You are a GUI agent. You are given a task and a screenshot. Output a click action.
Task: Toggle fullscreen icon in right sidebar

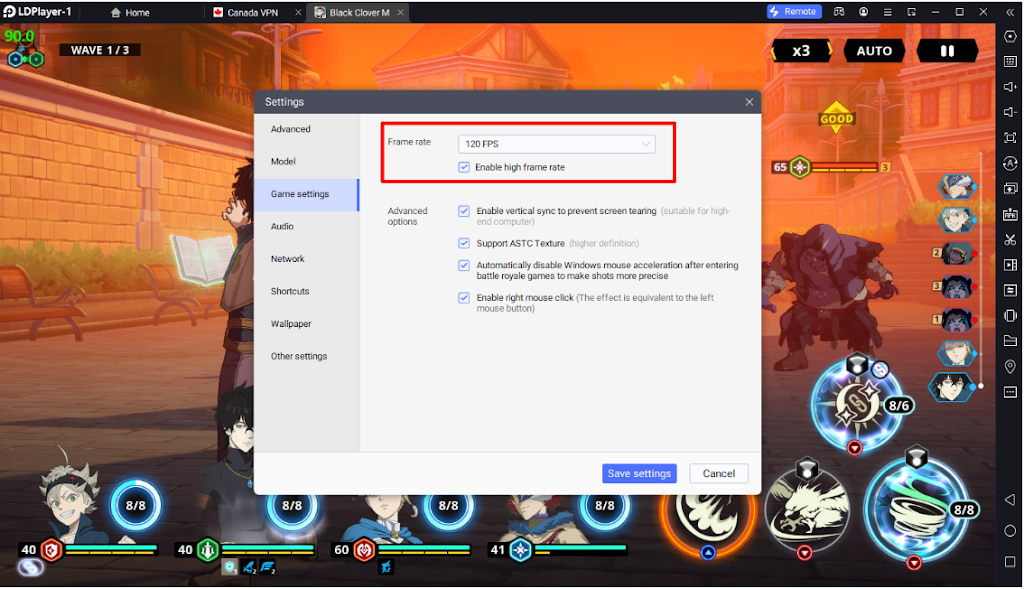point(1010,138)
